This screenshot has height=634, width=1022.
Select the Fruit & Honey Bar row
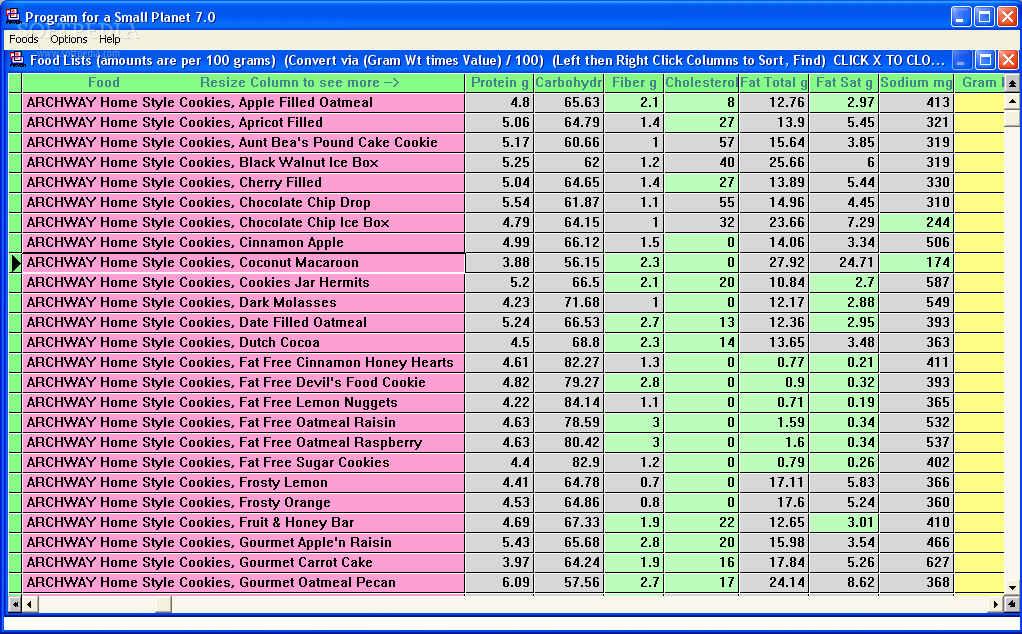coord(244,523)
